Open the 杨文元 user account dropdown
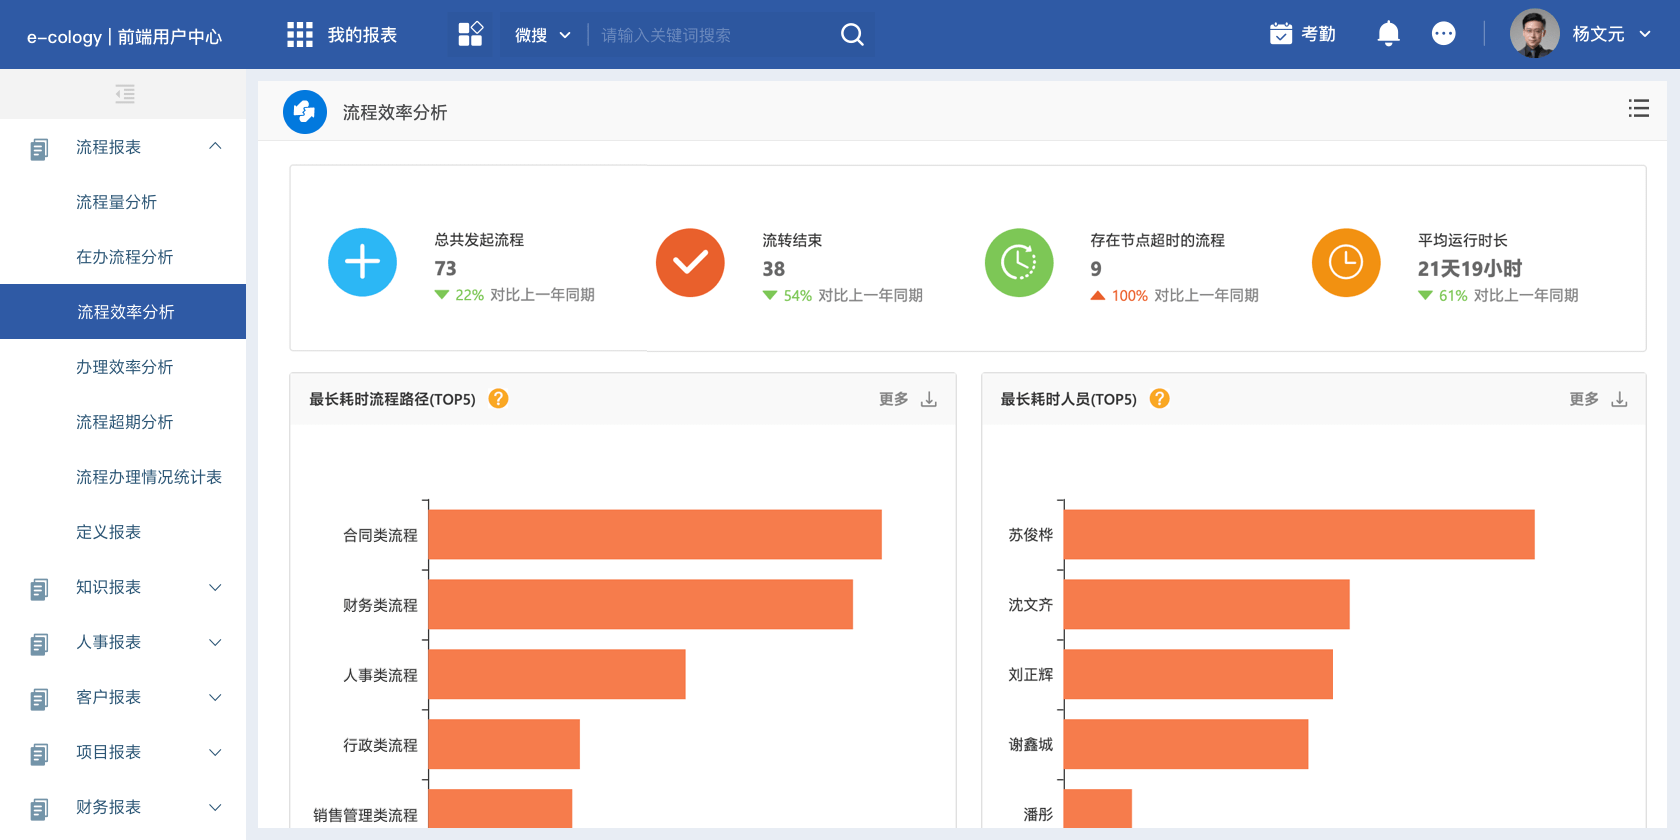The width and height of the screenshot is (1680, 840). click(1610, 35)
